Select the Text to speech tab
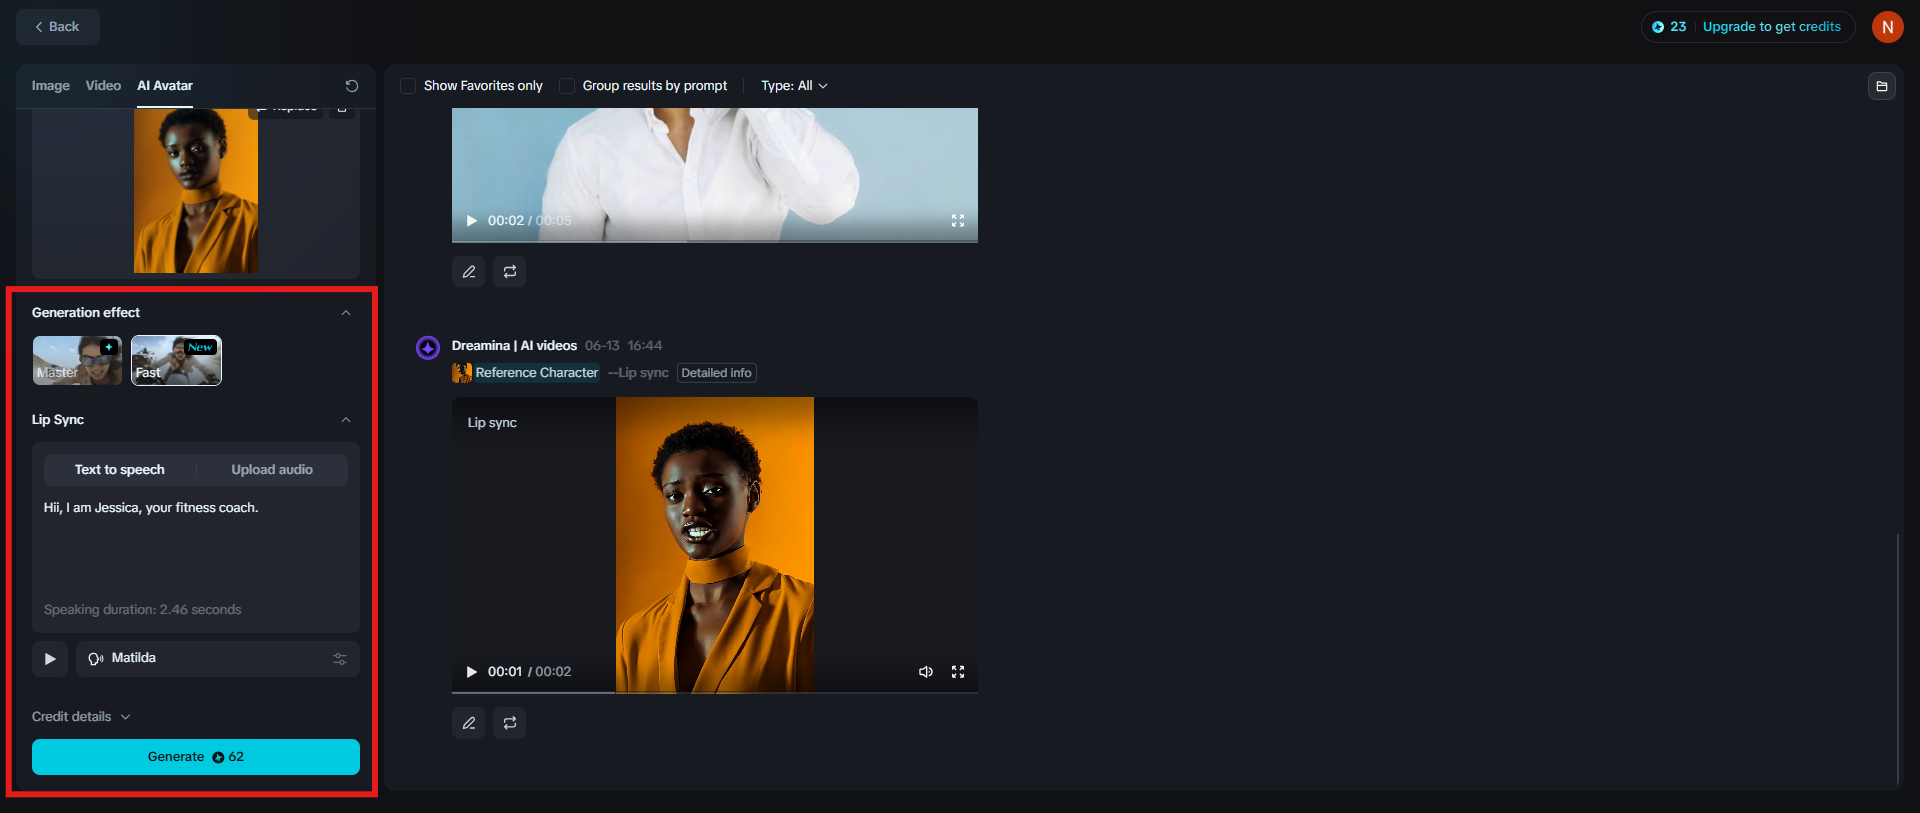1920x813 pixels. coord(120,470)
